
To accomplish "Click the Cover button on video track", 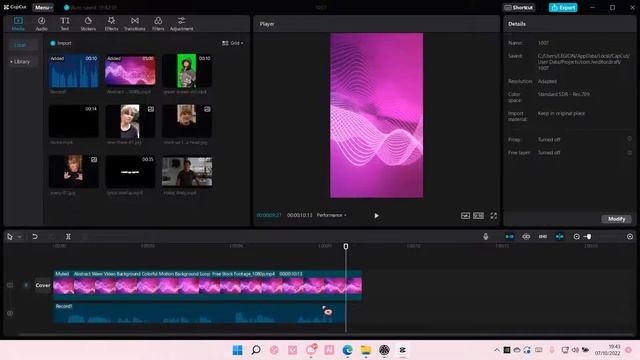I will (x=42, y=285).
